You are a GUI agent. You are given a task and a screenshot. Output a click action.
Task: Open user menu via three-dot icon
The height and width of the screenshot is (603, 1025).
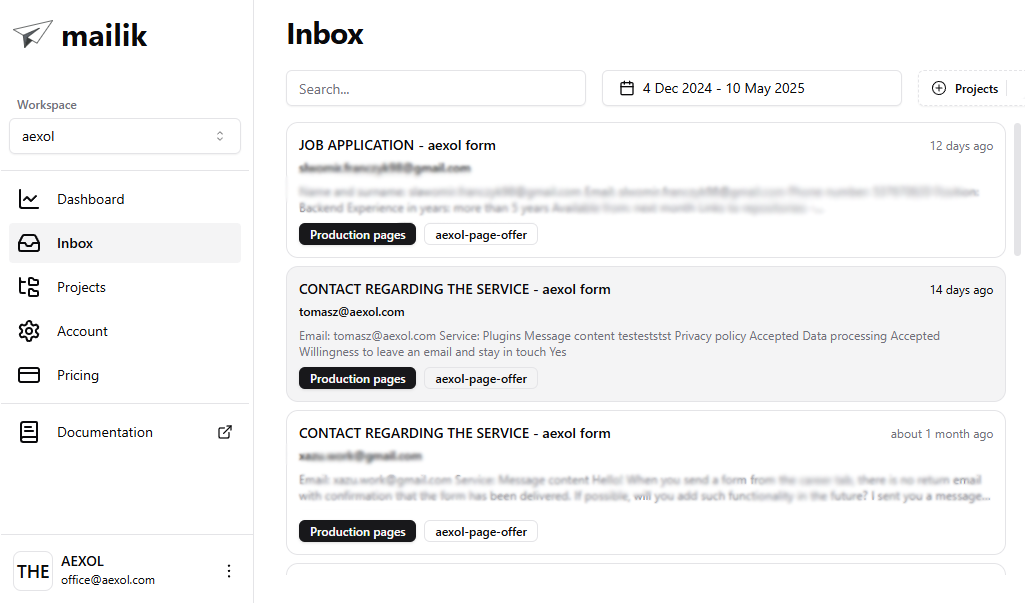[229, 571]
